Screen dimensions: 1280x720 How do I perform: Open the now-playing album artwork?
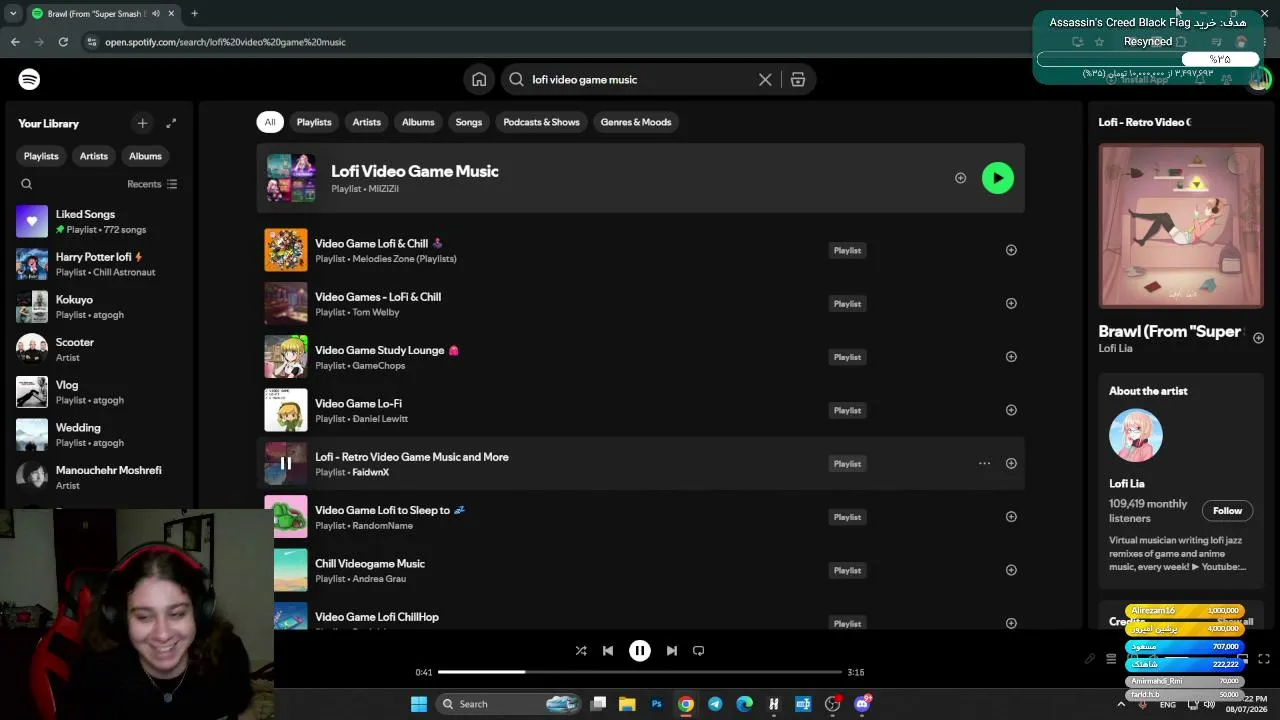(1181, 226)
